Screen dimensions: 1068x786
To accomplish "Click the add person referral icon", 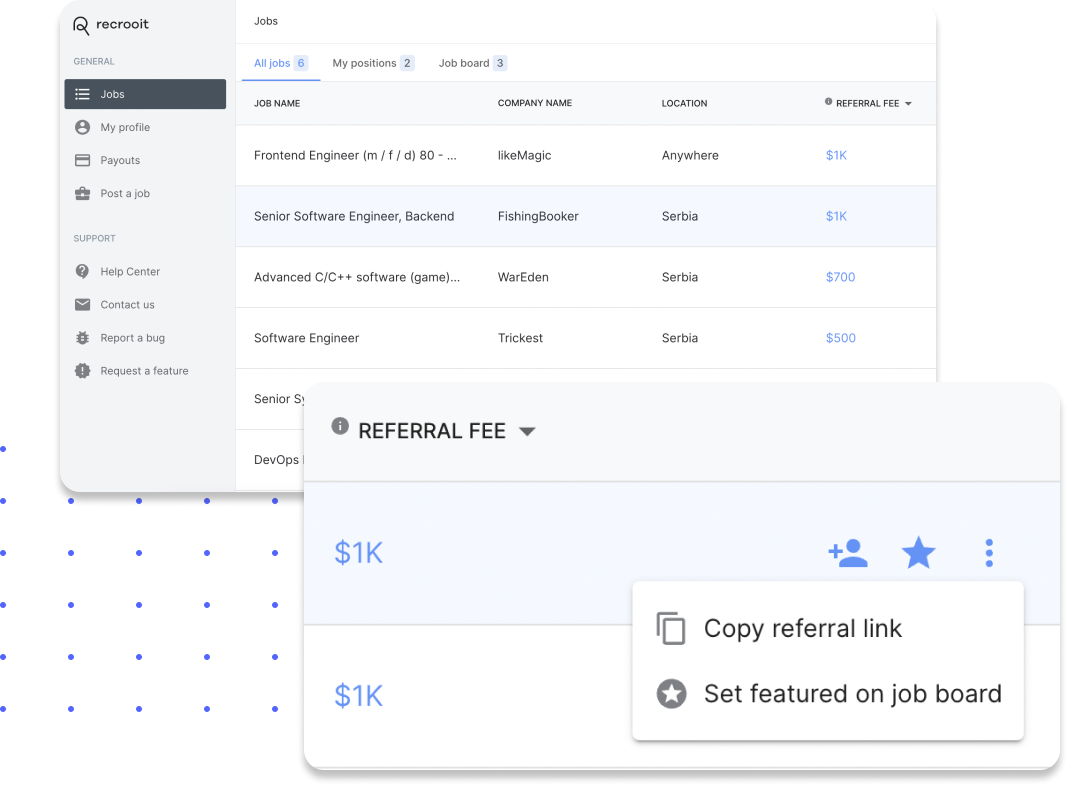I will tap(848, 553).
